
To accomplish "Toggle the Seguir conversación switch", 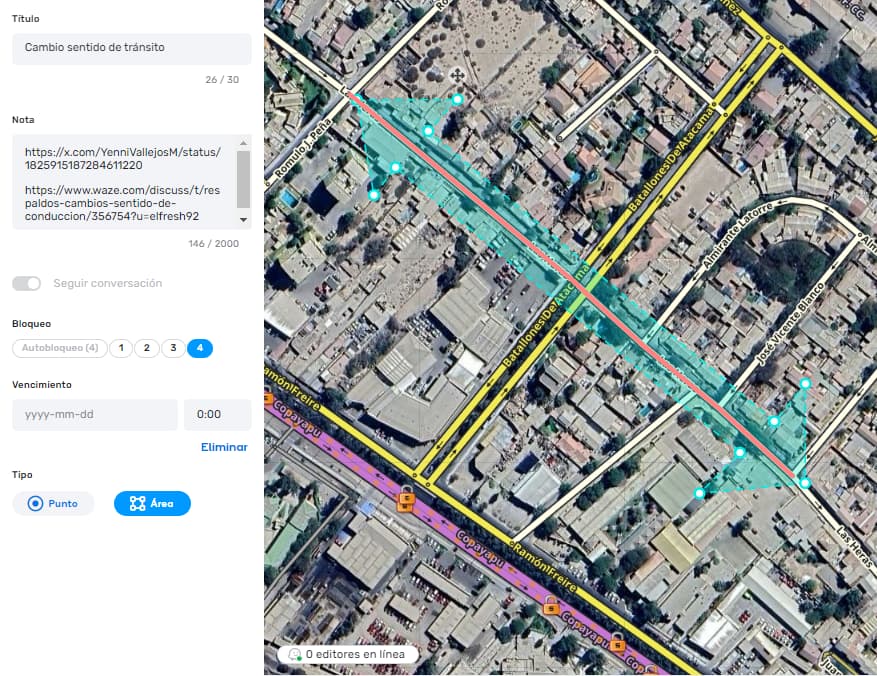I will (27, 283).
